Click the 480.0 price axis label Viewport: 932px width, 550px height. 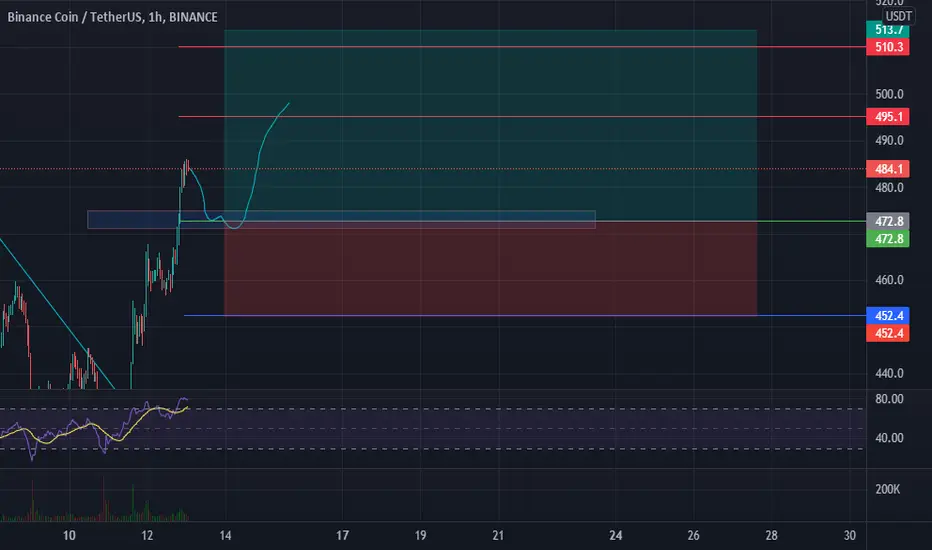[x=889, y=187]
